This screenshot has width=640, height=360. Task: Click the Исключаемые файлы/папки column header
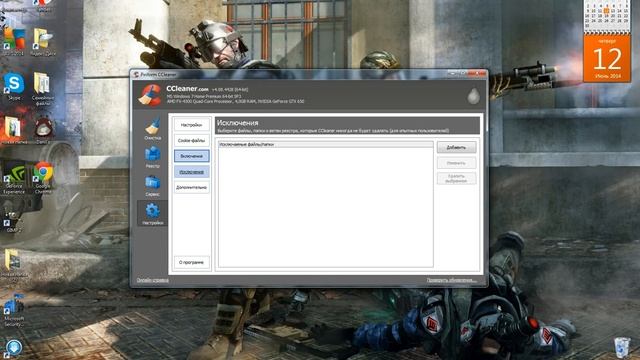click(x=326, y=144)
